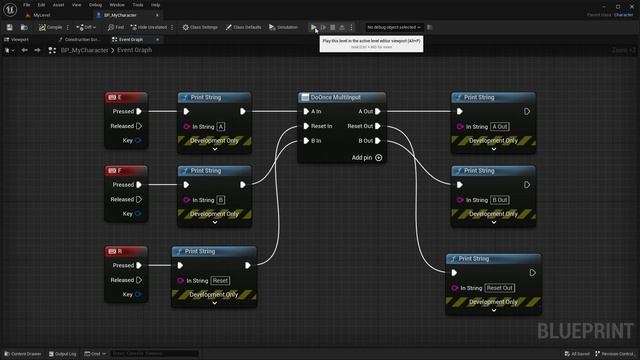640x360 pixels.
Task: Toggle Hide Unrelated nodes
Action: (149, 27)
